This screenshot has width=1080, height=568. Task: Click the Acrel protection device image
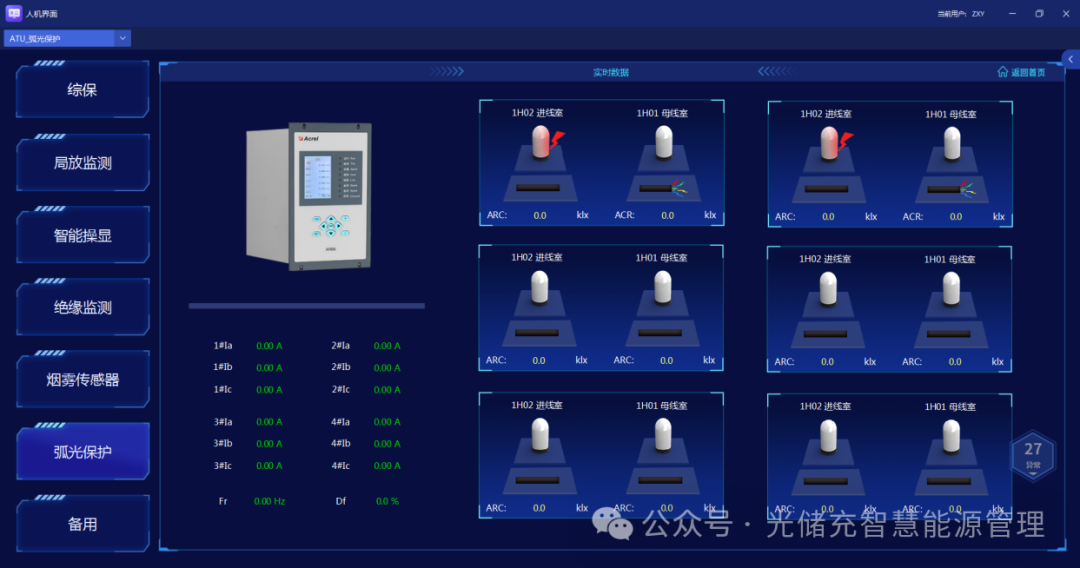point(309,196)
